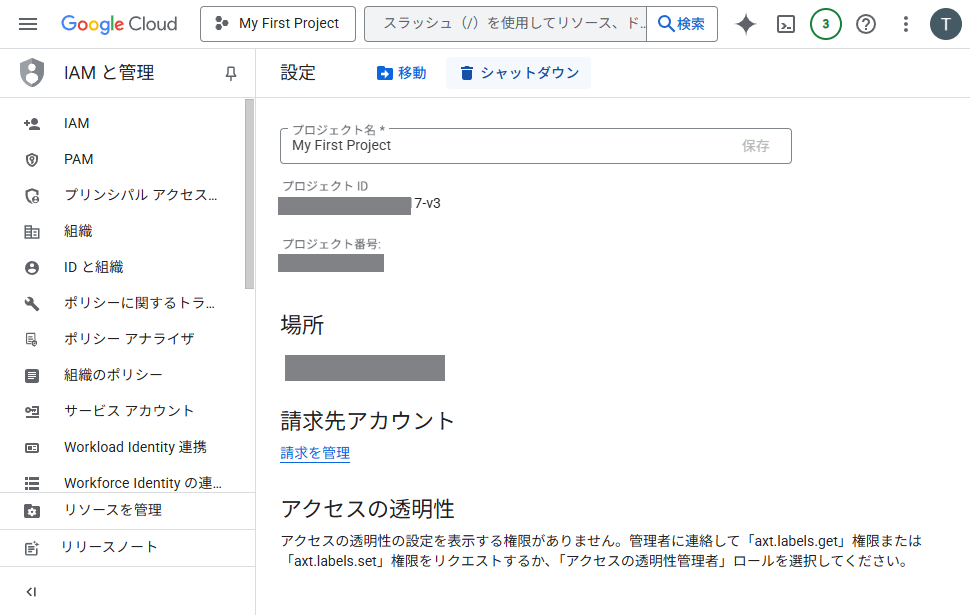Click the シャットダウン button
This screenshot has width=970, height=615.
518,72
